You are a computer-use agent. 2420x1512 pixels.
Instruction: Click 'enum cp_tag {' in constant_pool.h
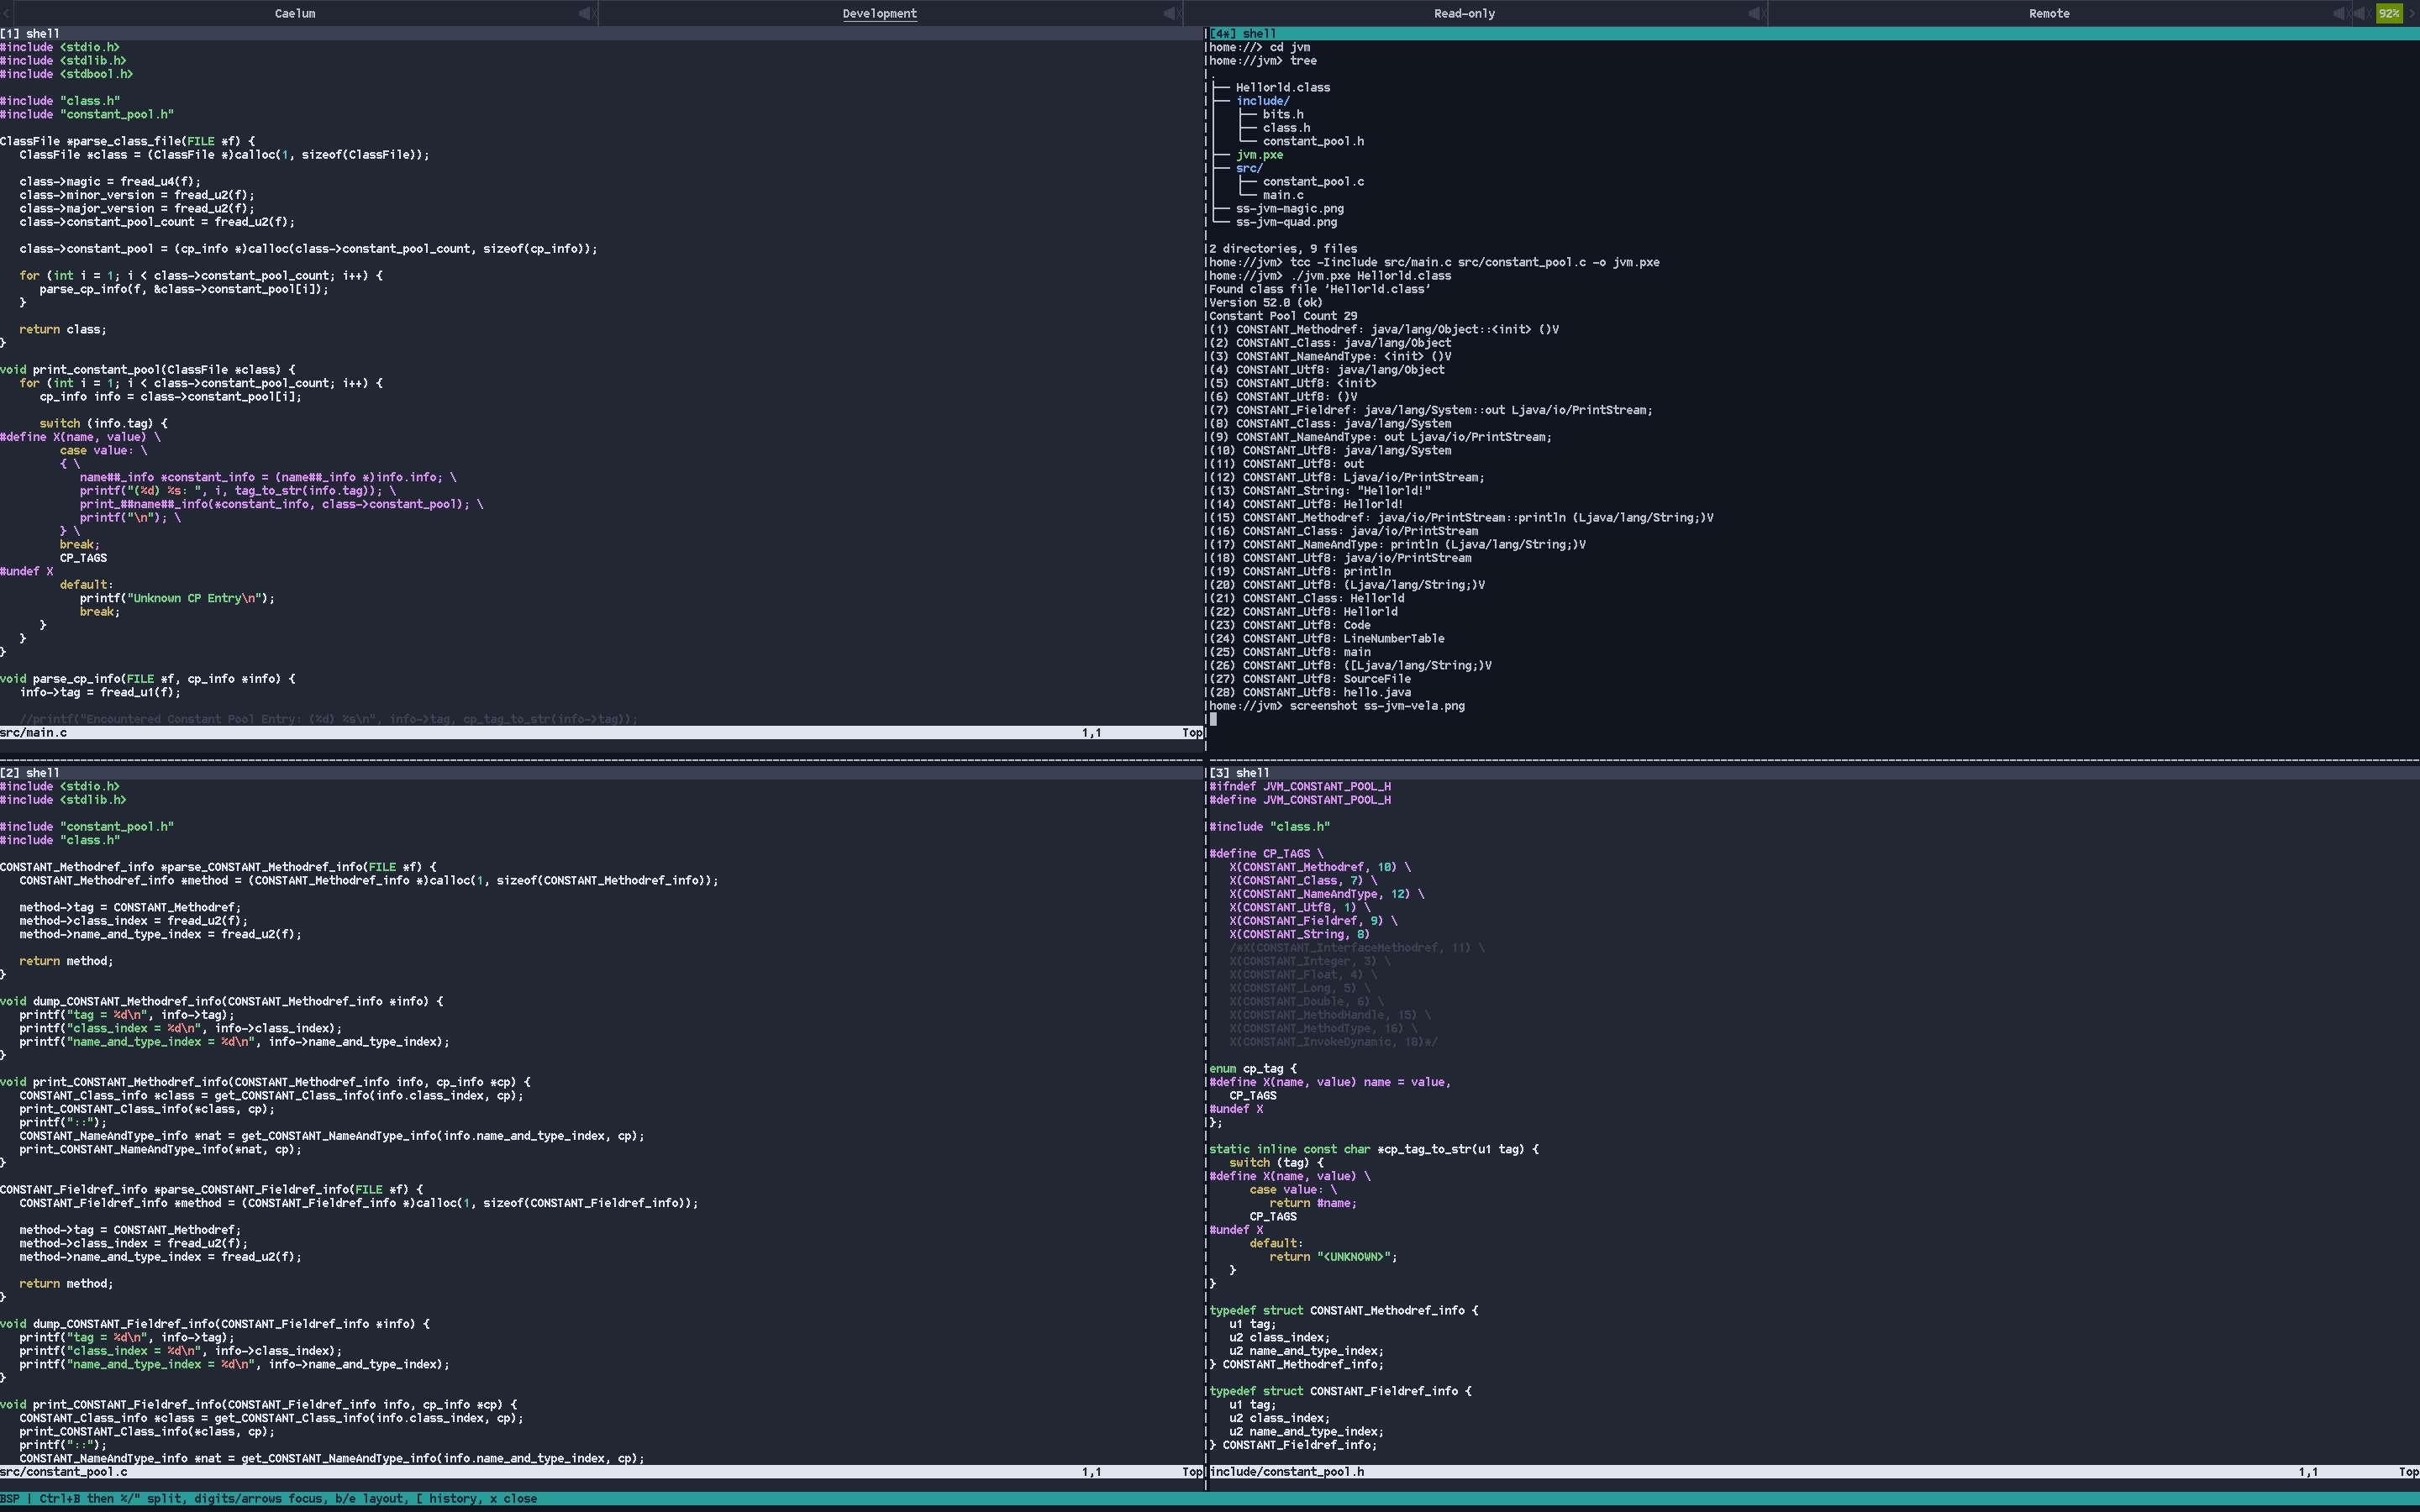tap(1253, 1068)
